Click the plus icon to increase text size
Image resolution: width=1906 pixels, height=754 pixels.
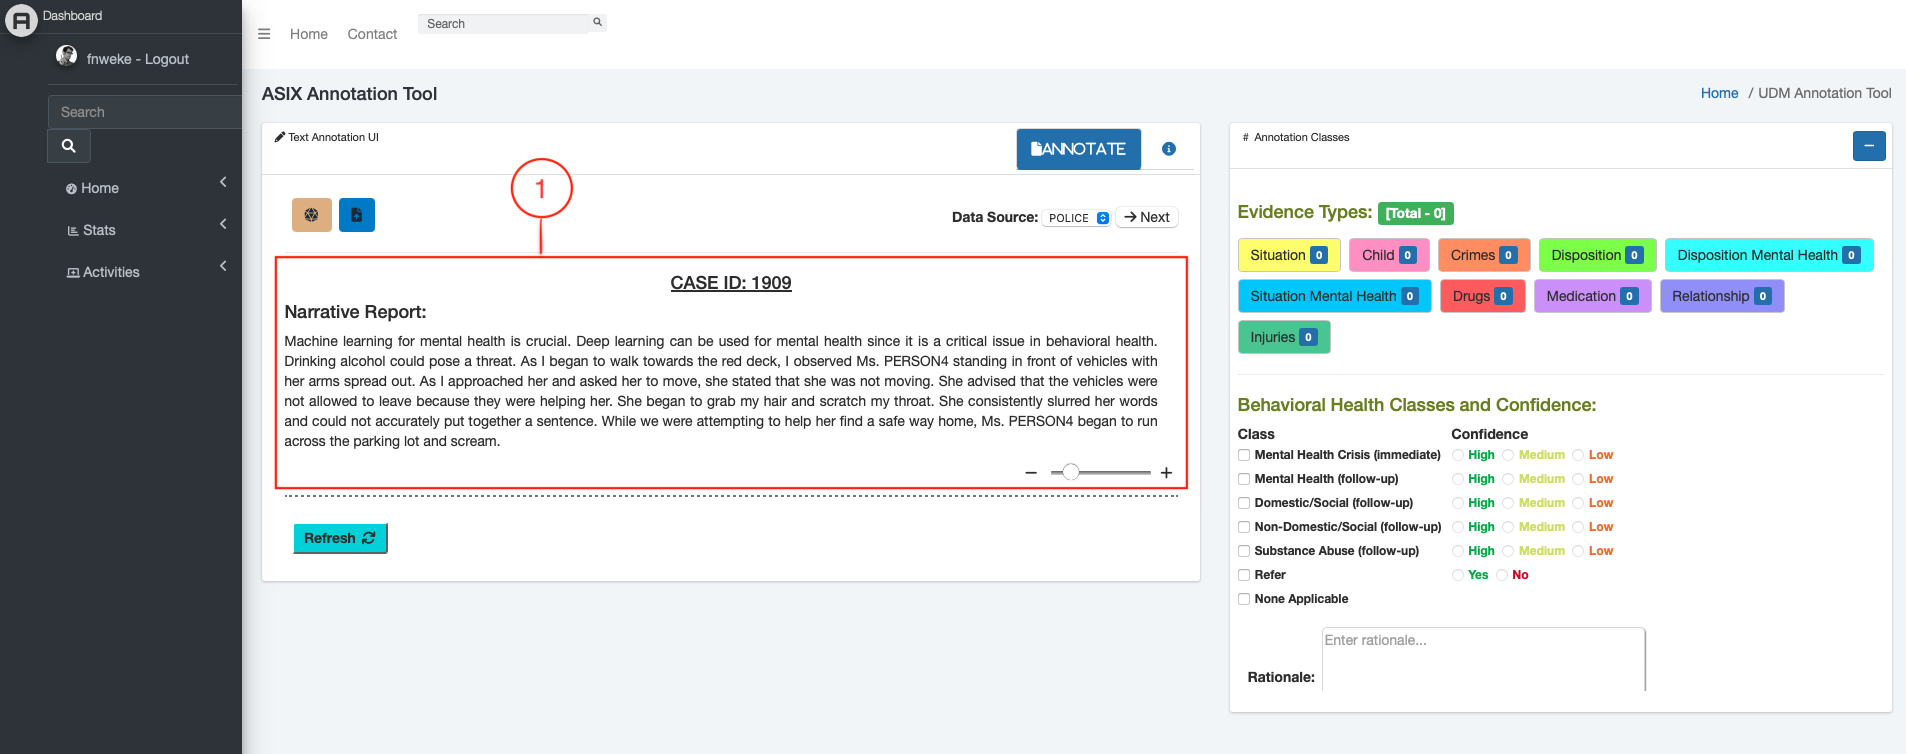point(1166,473)
